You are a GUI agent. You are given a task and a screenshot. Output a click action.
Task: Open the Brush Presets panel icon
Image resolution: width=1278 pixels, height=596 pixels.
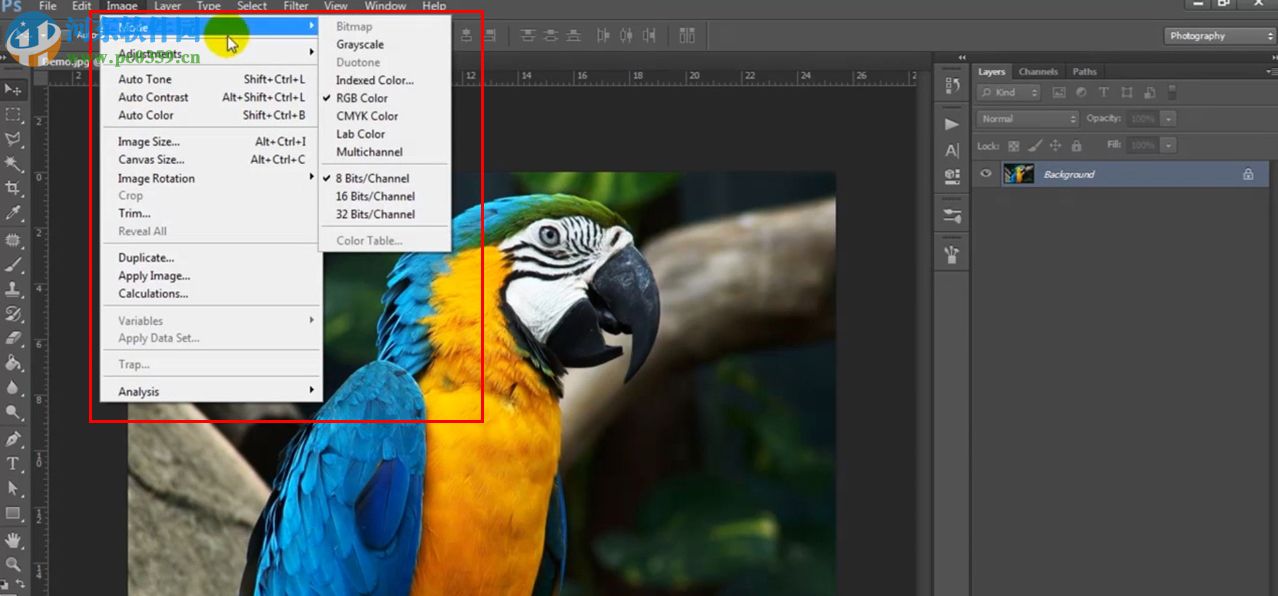pyautogui.click(x=952, y=216)
